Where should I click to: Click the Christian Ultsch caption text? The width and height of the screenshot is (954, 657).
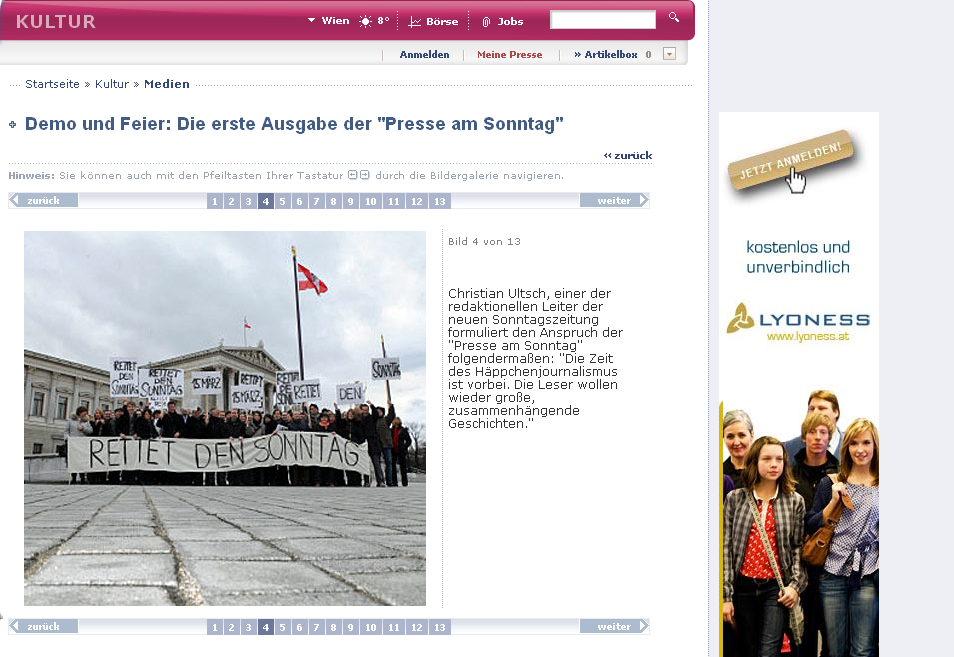coord(535,358)
